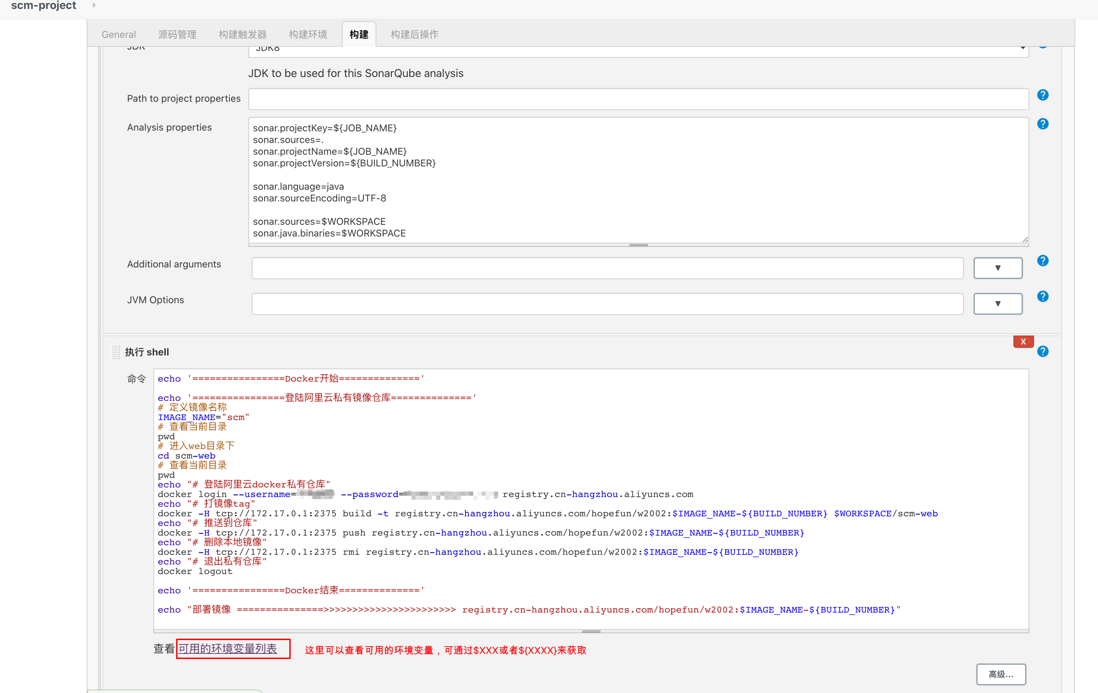Click the docker login command line

coord(425,494)
